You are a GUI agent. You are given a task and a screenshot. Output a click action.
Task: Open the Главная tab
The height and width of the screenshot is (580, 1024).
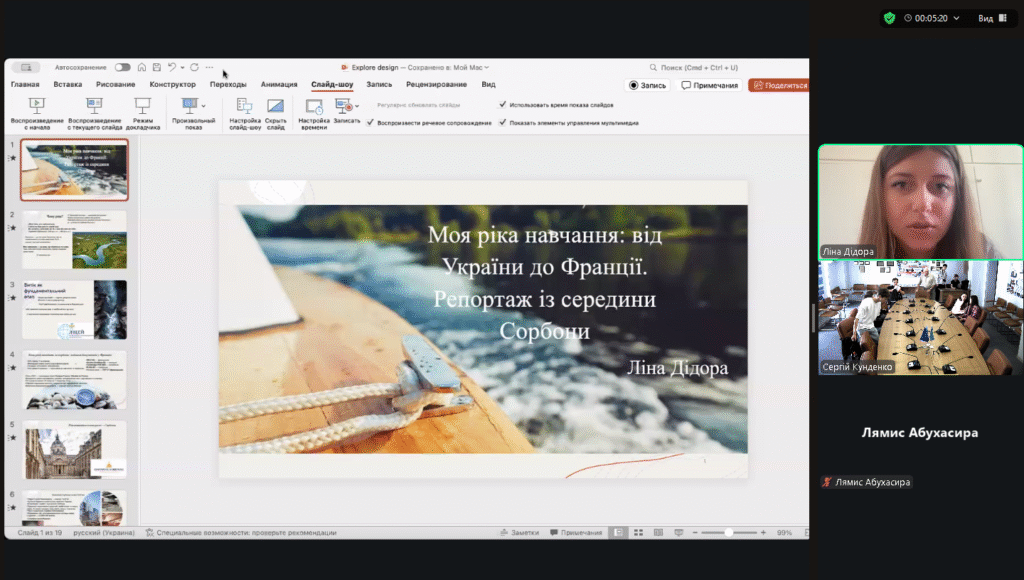pos(25,84)
